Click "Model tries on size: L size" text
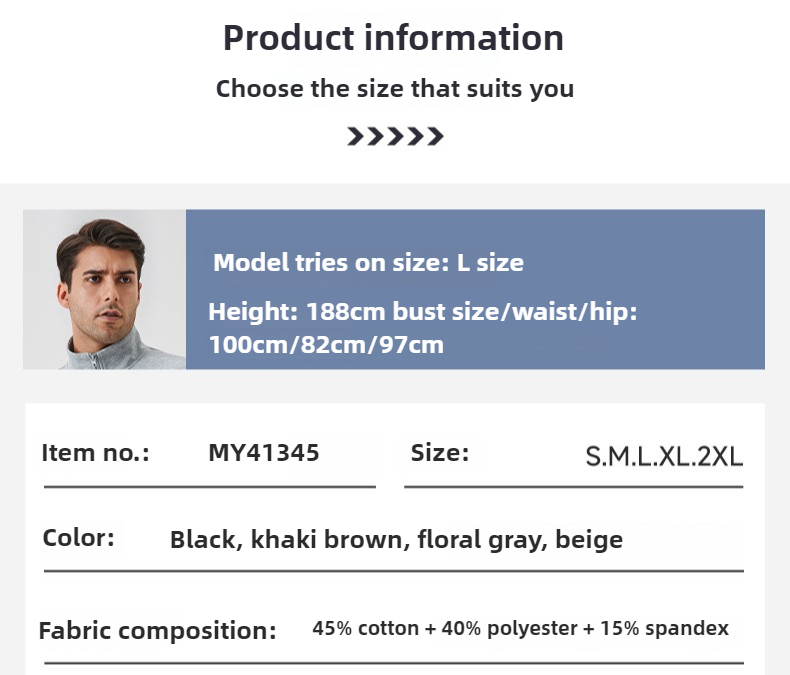Screen dimensions: 790x675 click(x=368, y=263)
